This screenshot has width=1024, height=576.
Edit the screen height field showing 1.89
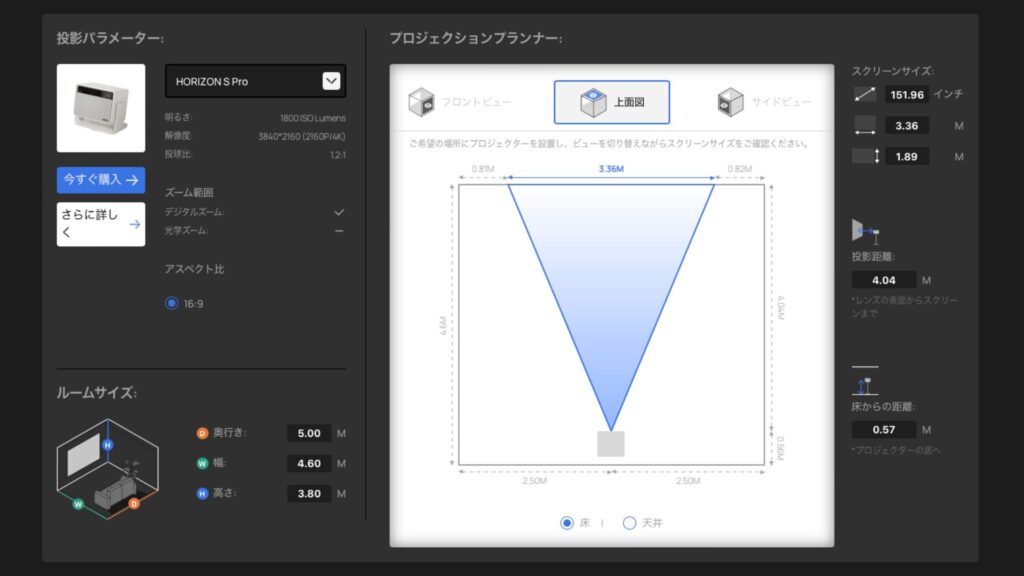click(907, 156)
